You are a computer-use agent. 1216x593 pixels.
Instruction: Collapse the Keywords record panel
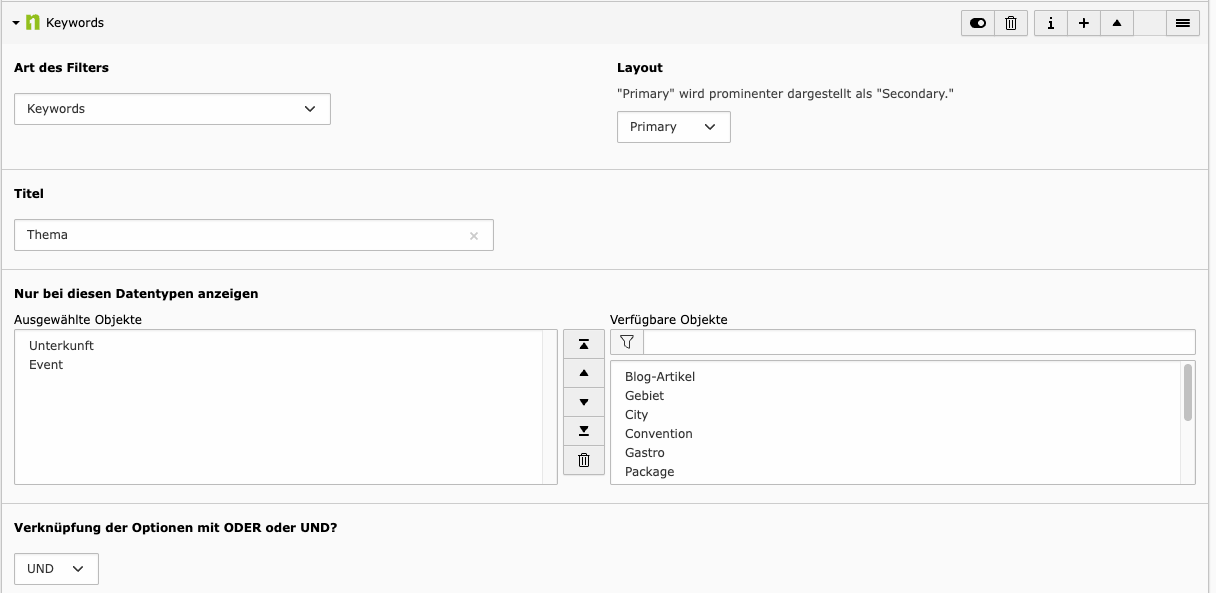click(x=16, y=22)
